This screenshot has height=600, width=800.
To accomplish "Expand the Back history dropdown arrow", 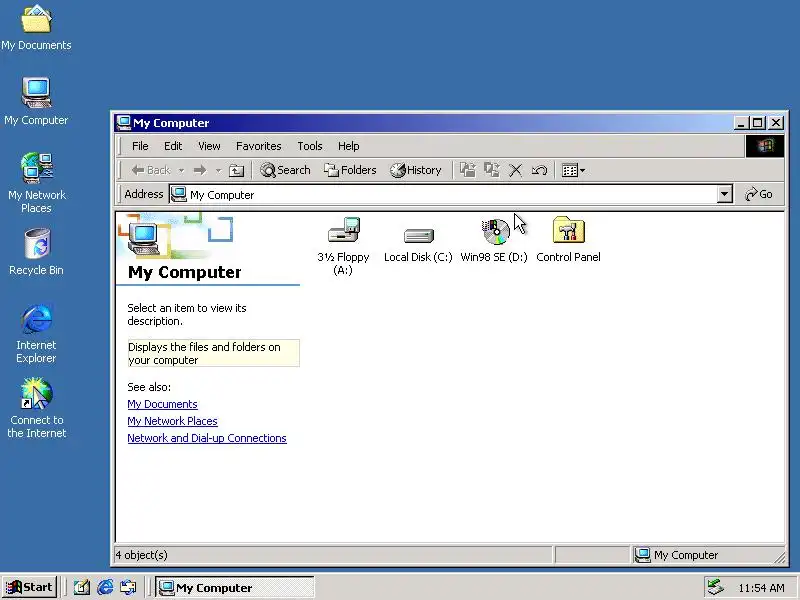I will [181, 170].
